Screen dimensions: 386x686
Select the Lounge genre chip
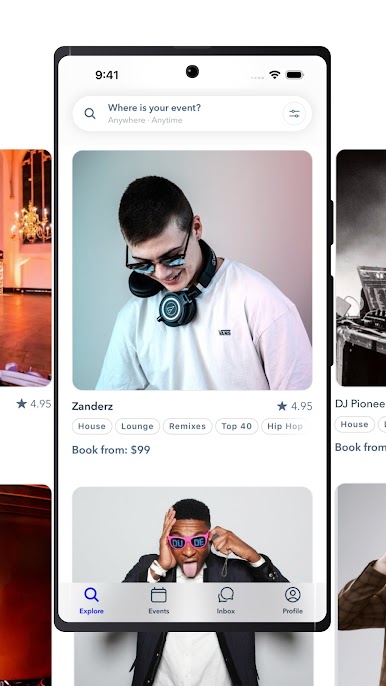pyautogui.click(x=137, y=426)
